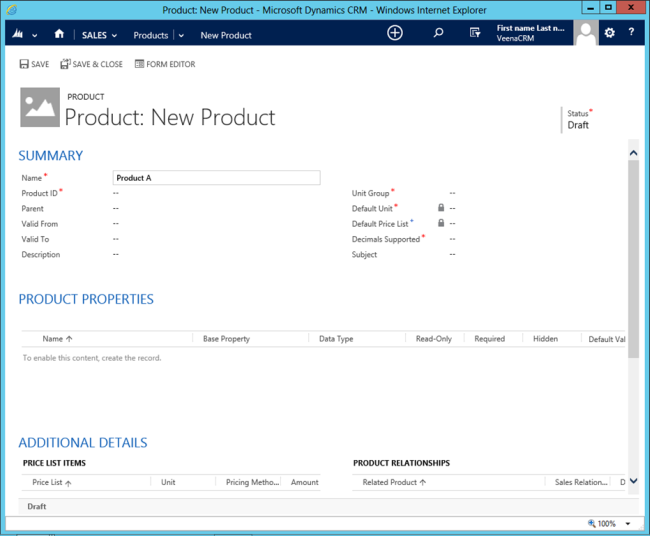Expand the Products dropdown chevron

tap(181, 36)
